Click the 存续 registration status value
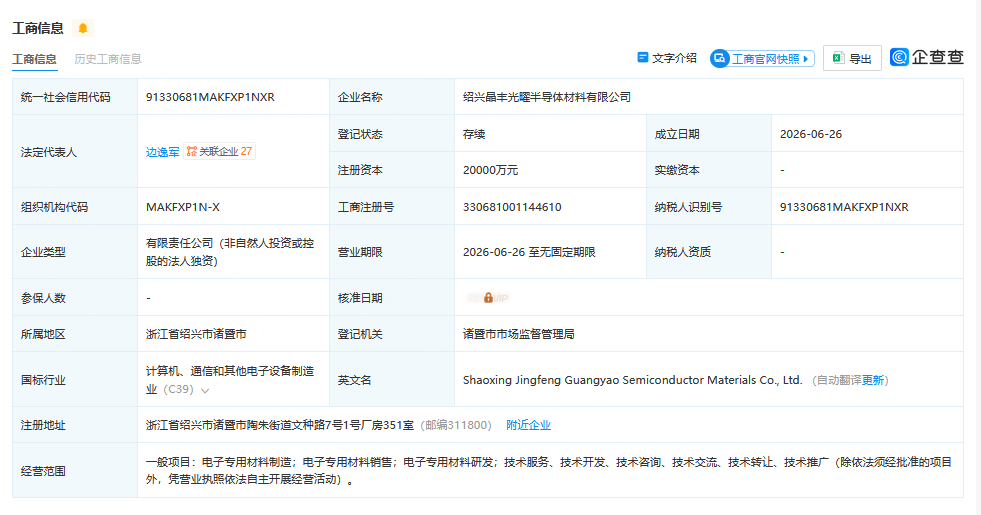 [x=474, y=134]
